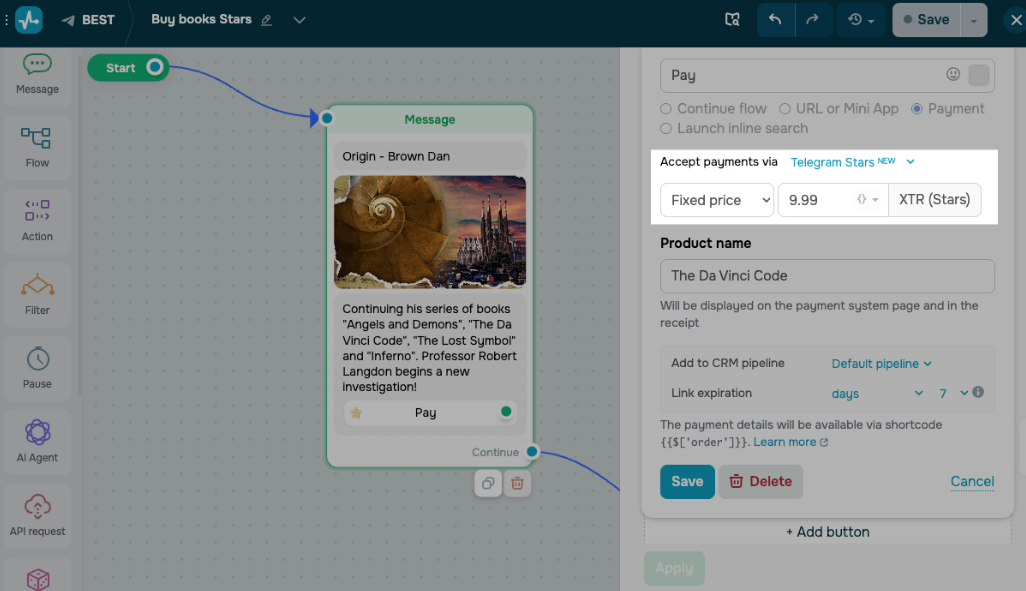Screen dimensions: 1026x591
Task: Click the Pay button in Message block
Action: point(430,412)
